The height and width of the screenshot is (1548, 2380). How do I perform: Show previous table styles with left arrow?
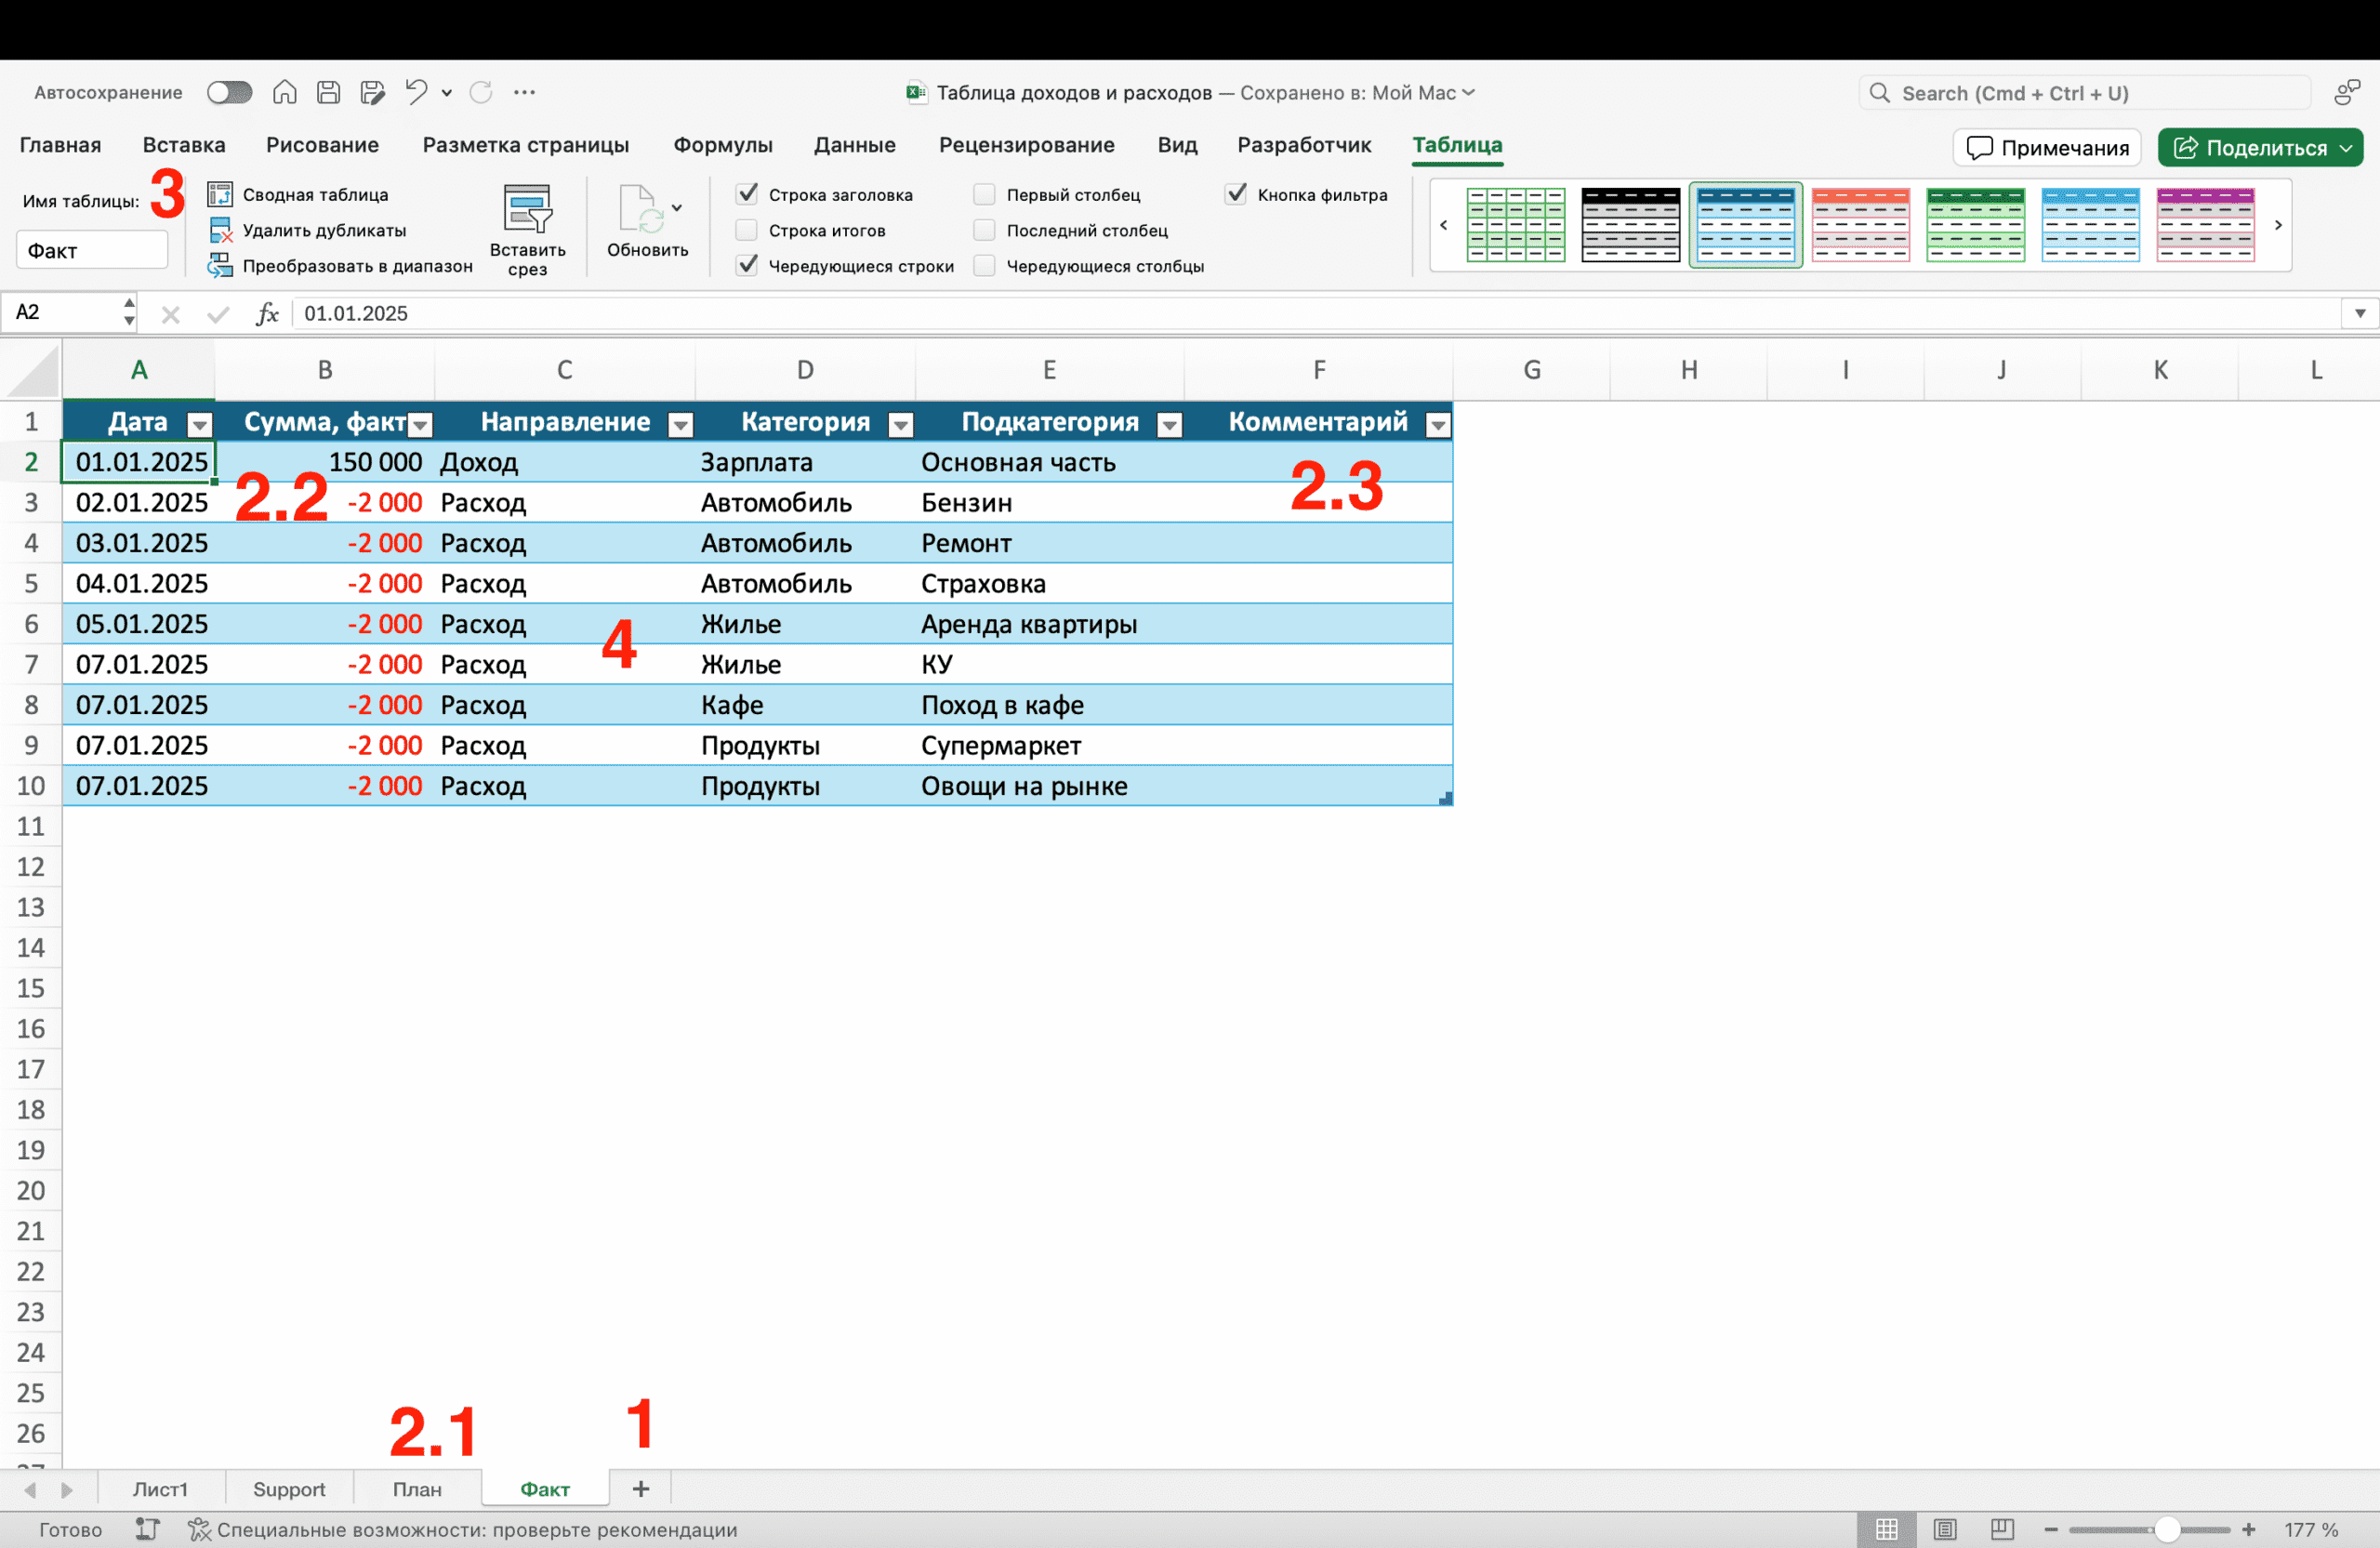1443,225
